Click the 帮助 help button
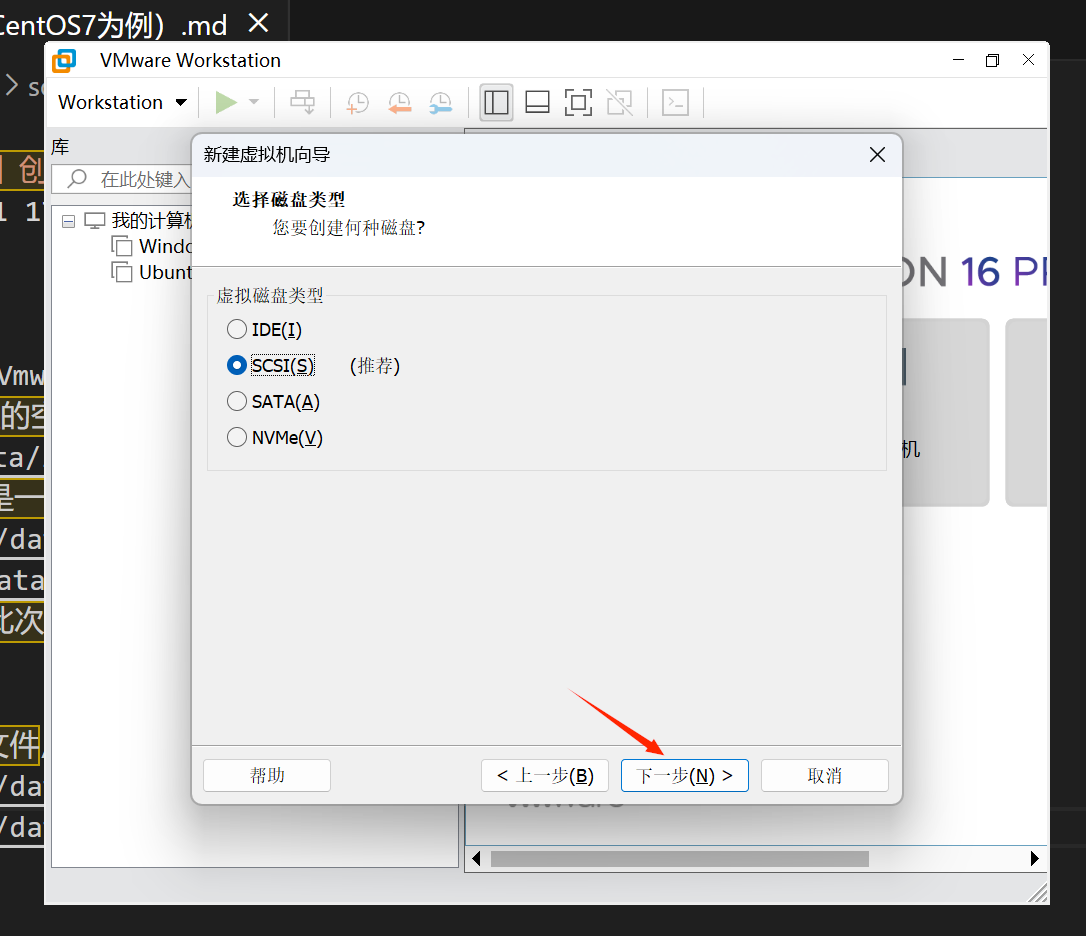This screenshot has height=936, width=1086. pos(267,775)
